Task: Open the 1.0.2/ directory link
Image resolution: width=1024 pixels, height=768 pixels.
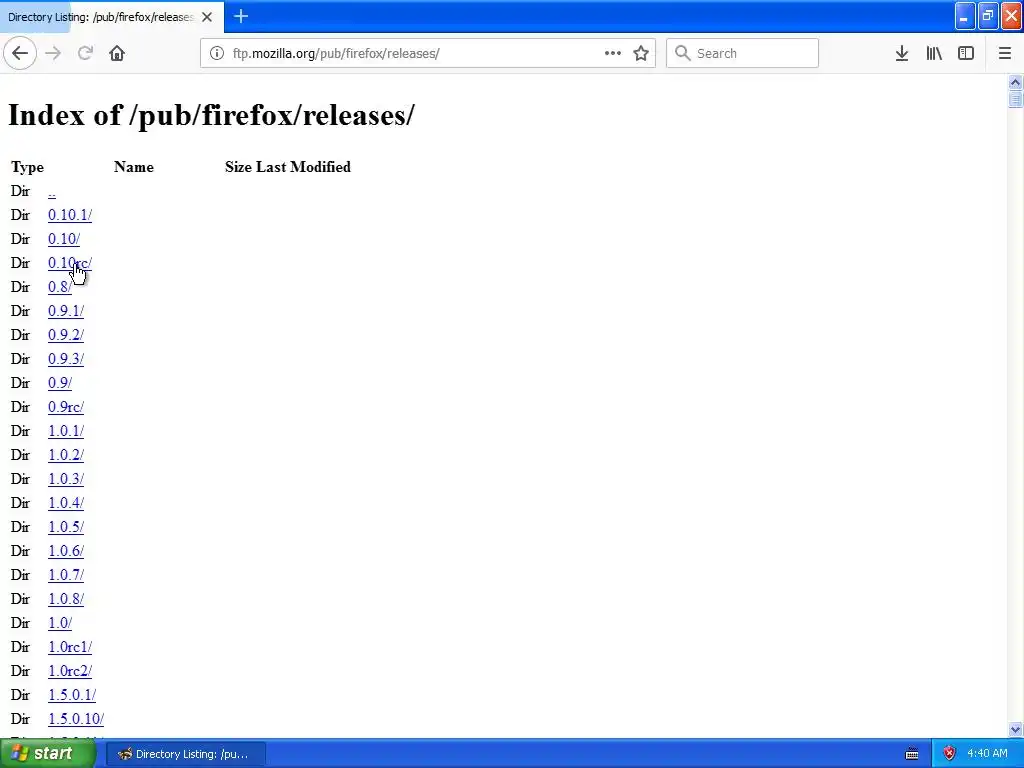Action: (x=66, y=455)
